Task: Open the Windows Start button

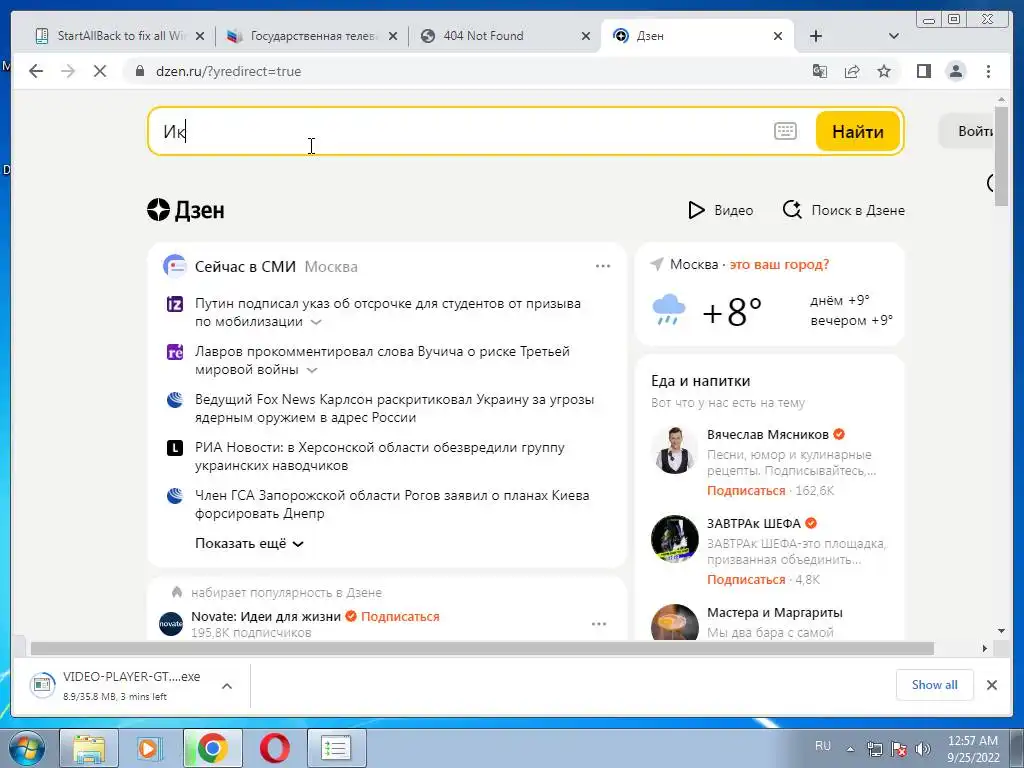Action: pos(27,748)
